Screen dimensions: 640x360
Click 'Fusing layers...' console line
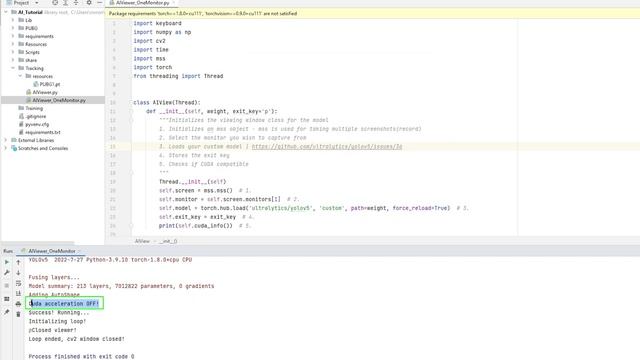point(54,277)
